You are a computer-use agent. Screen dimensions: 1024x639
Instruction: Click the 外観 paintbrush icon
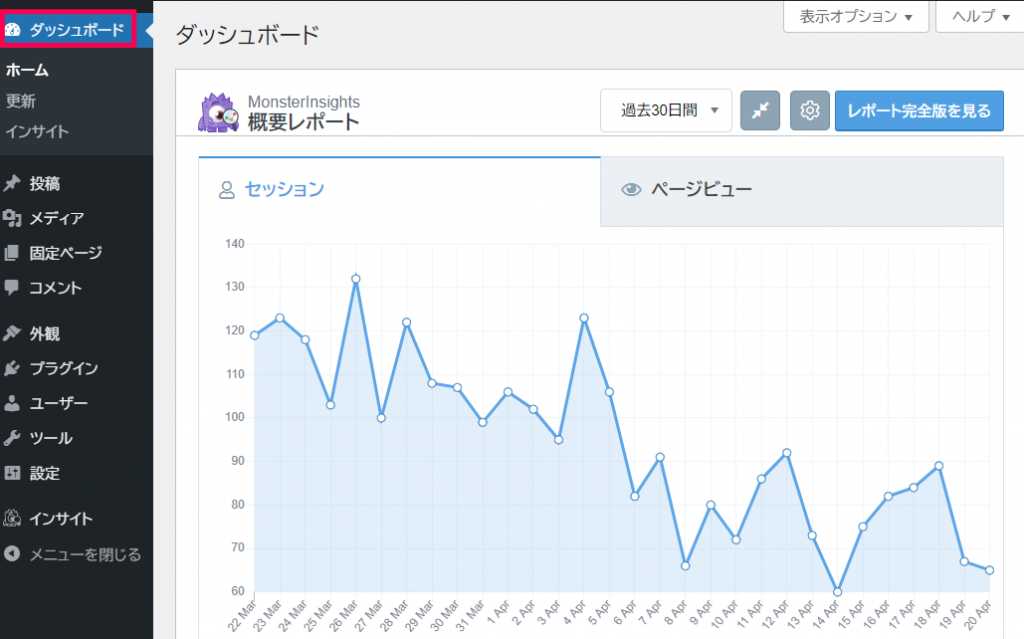[12, 333]
